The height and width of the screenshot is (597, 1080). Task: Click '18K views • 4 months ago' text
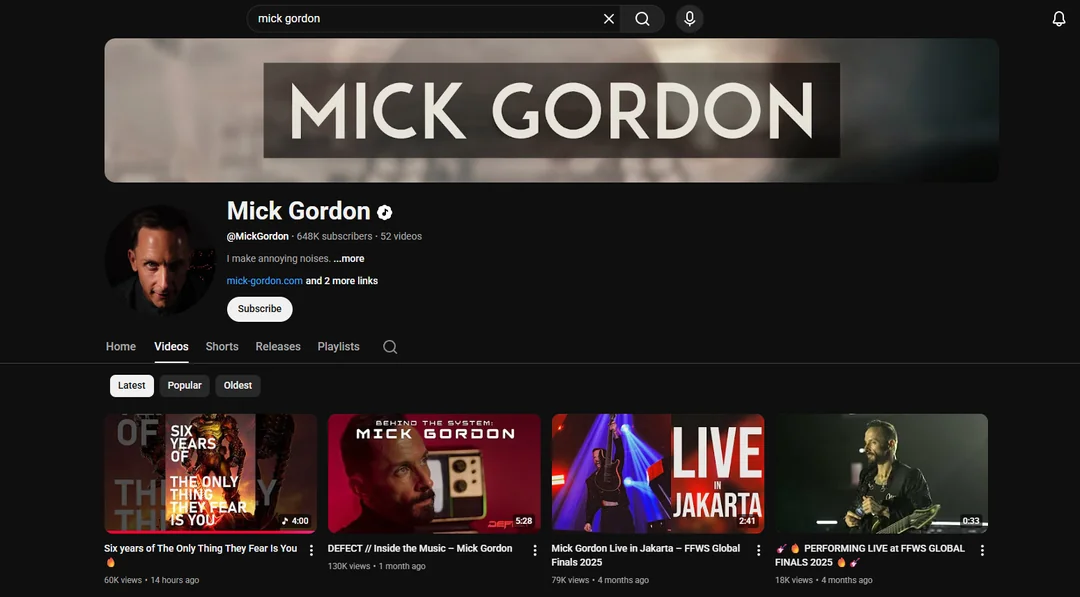[824, 580]
